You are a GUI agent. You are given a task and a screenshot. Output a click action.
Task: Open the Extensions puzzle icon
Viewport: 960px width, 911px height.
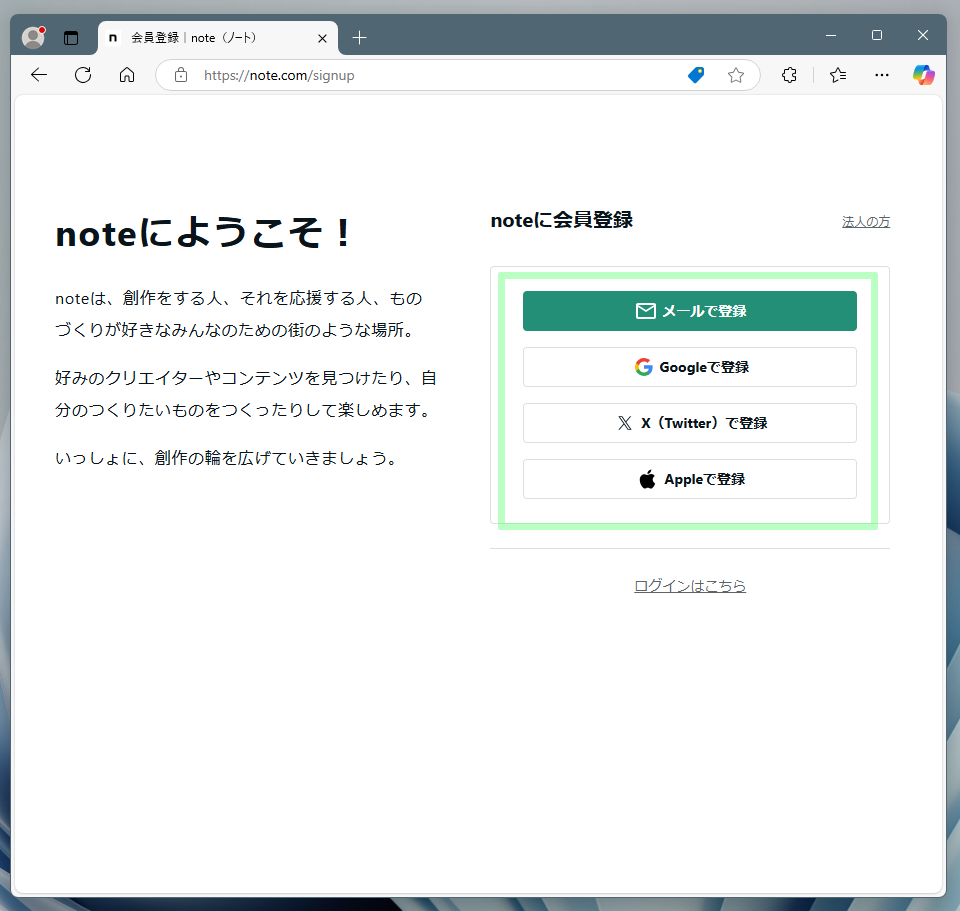point(789,75)
